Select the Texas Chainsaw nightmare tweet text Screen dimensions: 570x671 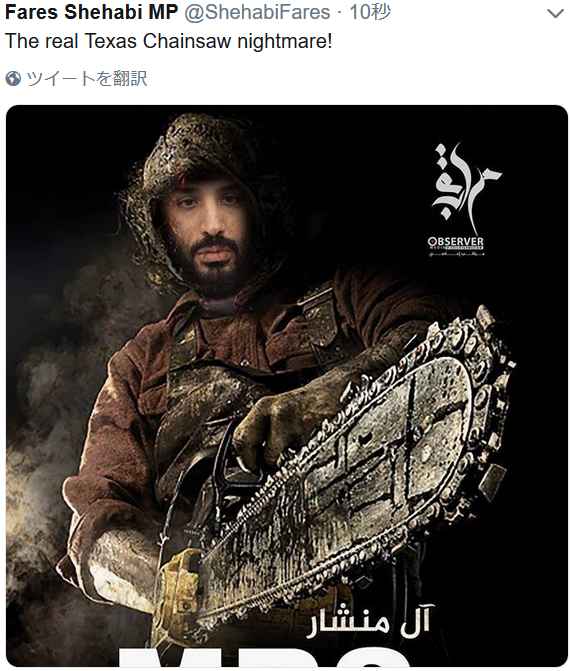[x=169, y=42]
